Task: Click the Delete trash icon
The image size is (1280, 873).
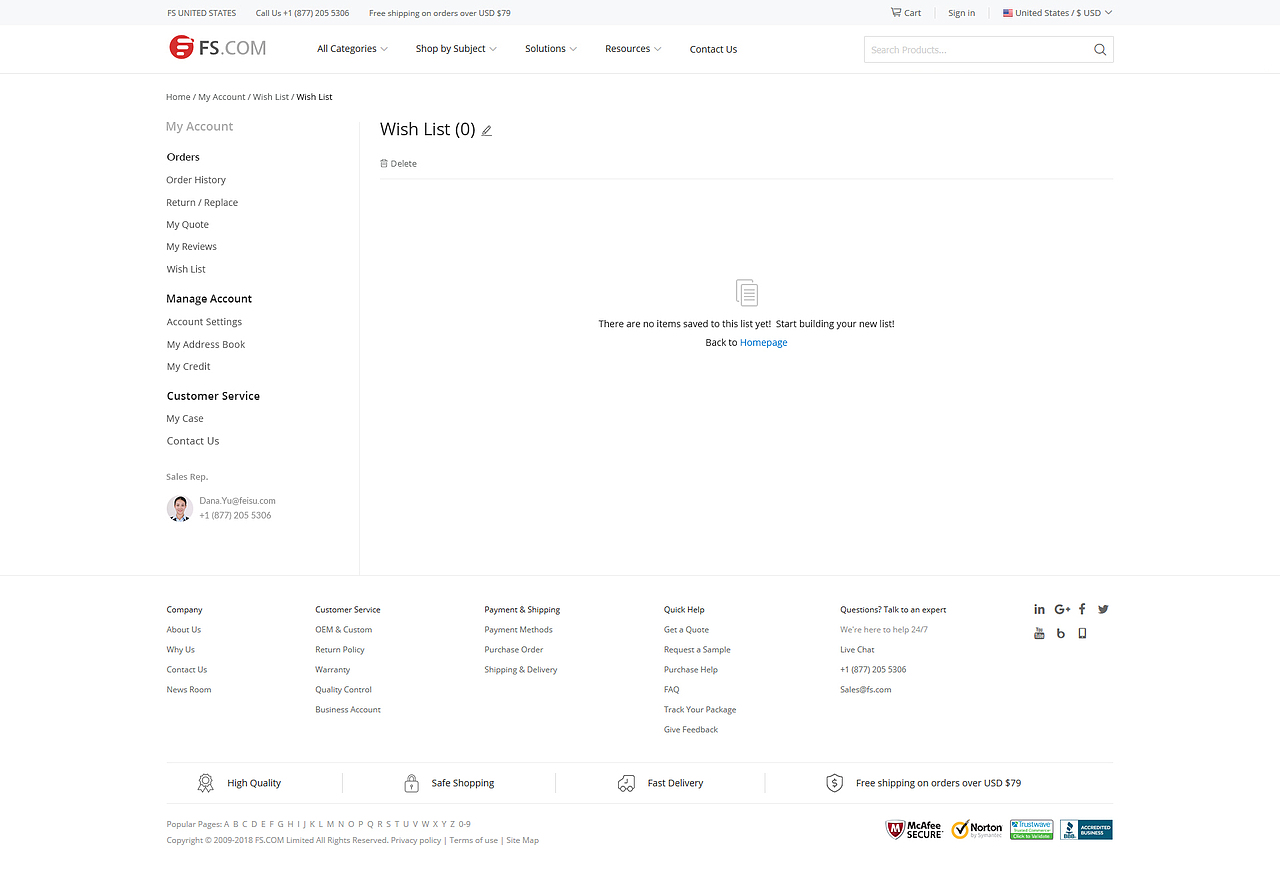Action: (x=384, y=163)
